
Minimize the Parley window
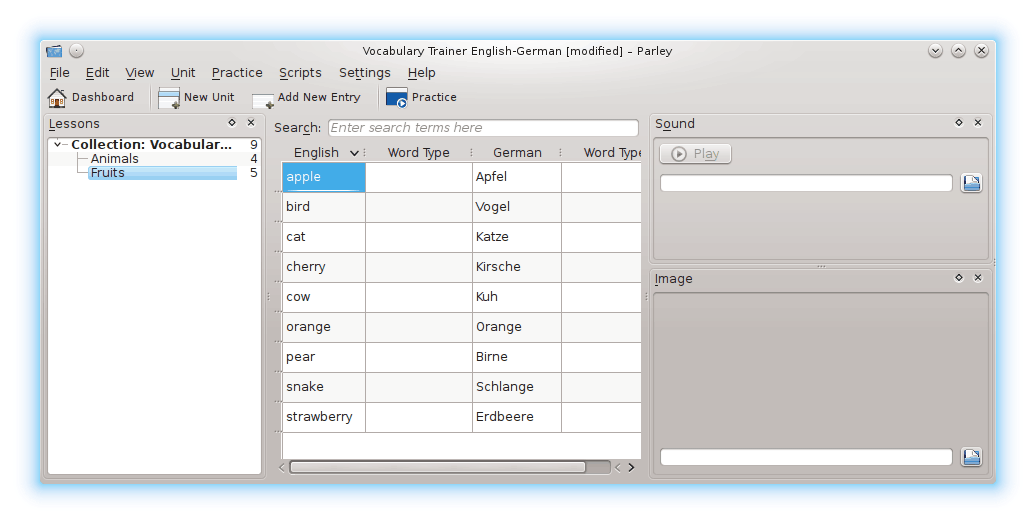point(935,51)
